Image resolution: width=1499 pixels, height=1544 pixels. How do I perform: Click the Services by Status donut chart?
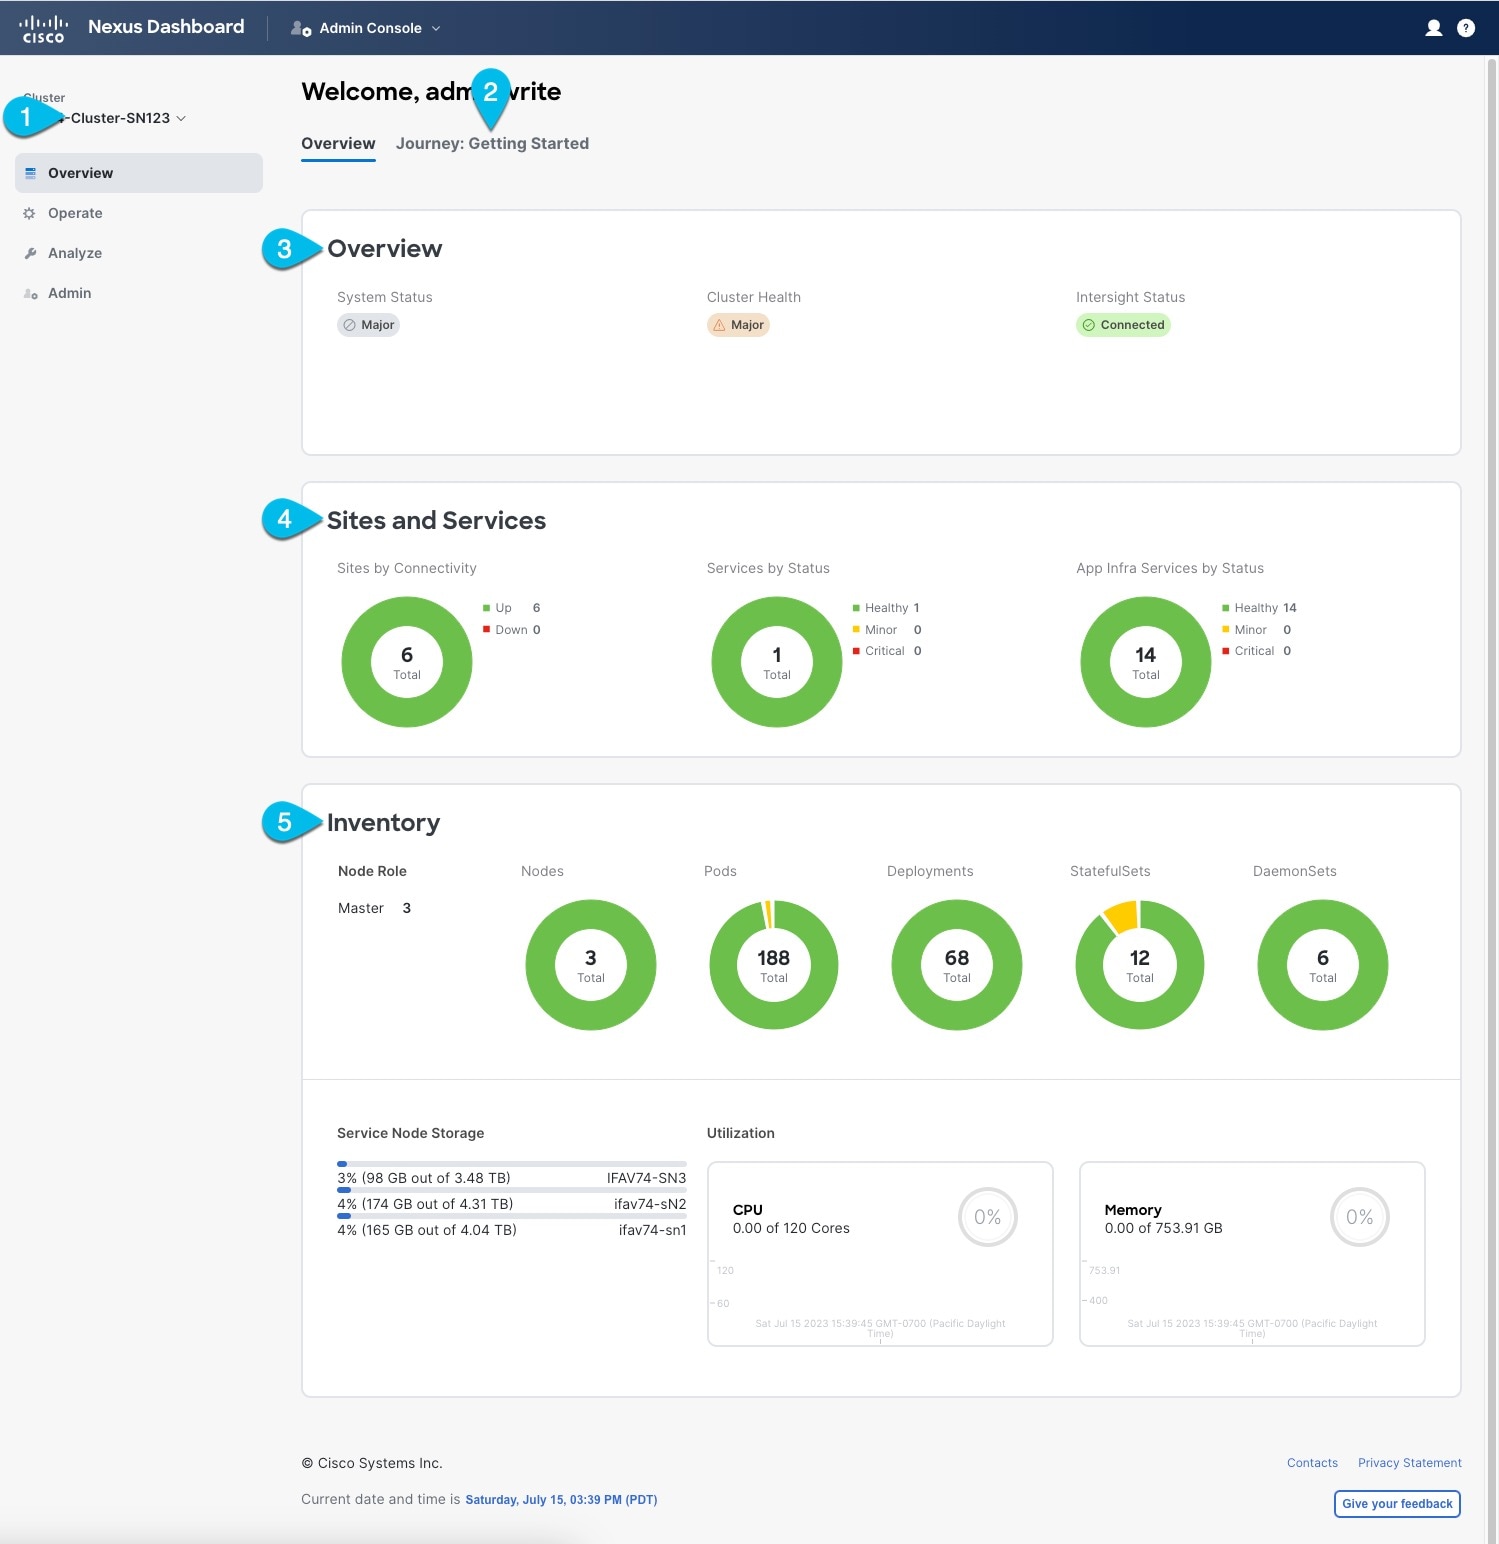[x=777, y=662]
